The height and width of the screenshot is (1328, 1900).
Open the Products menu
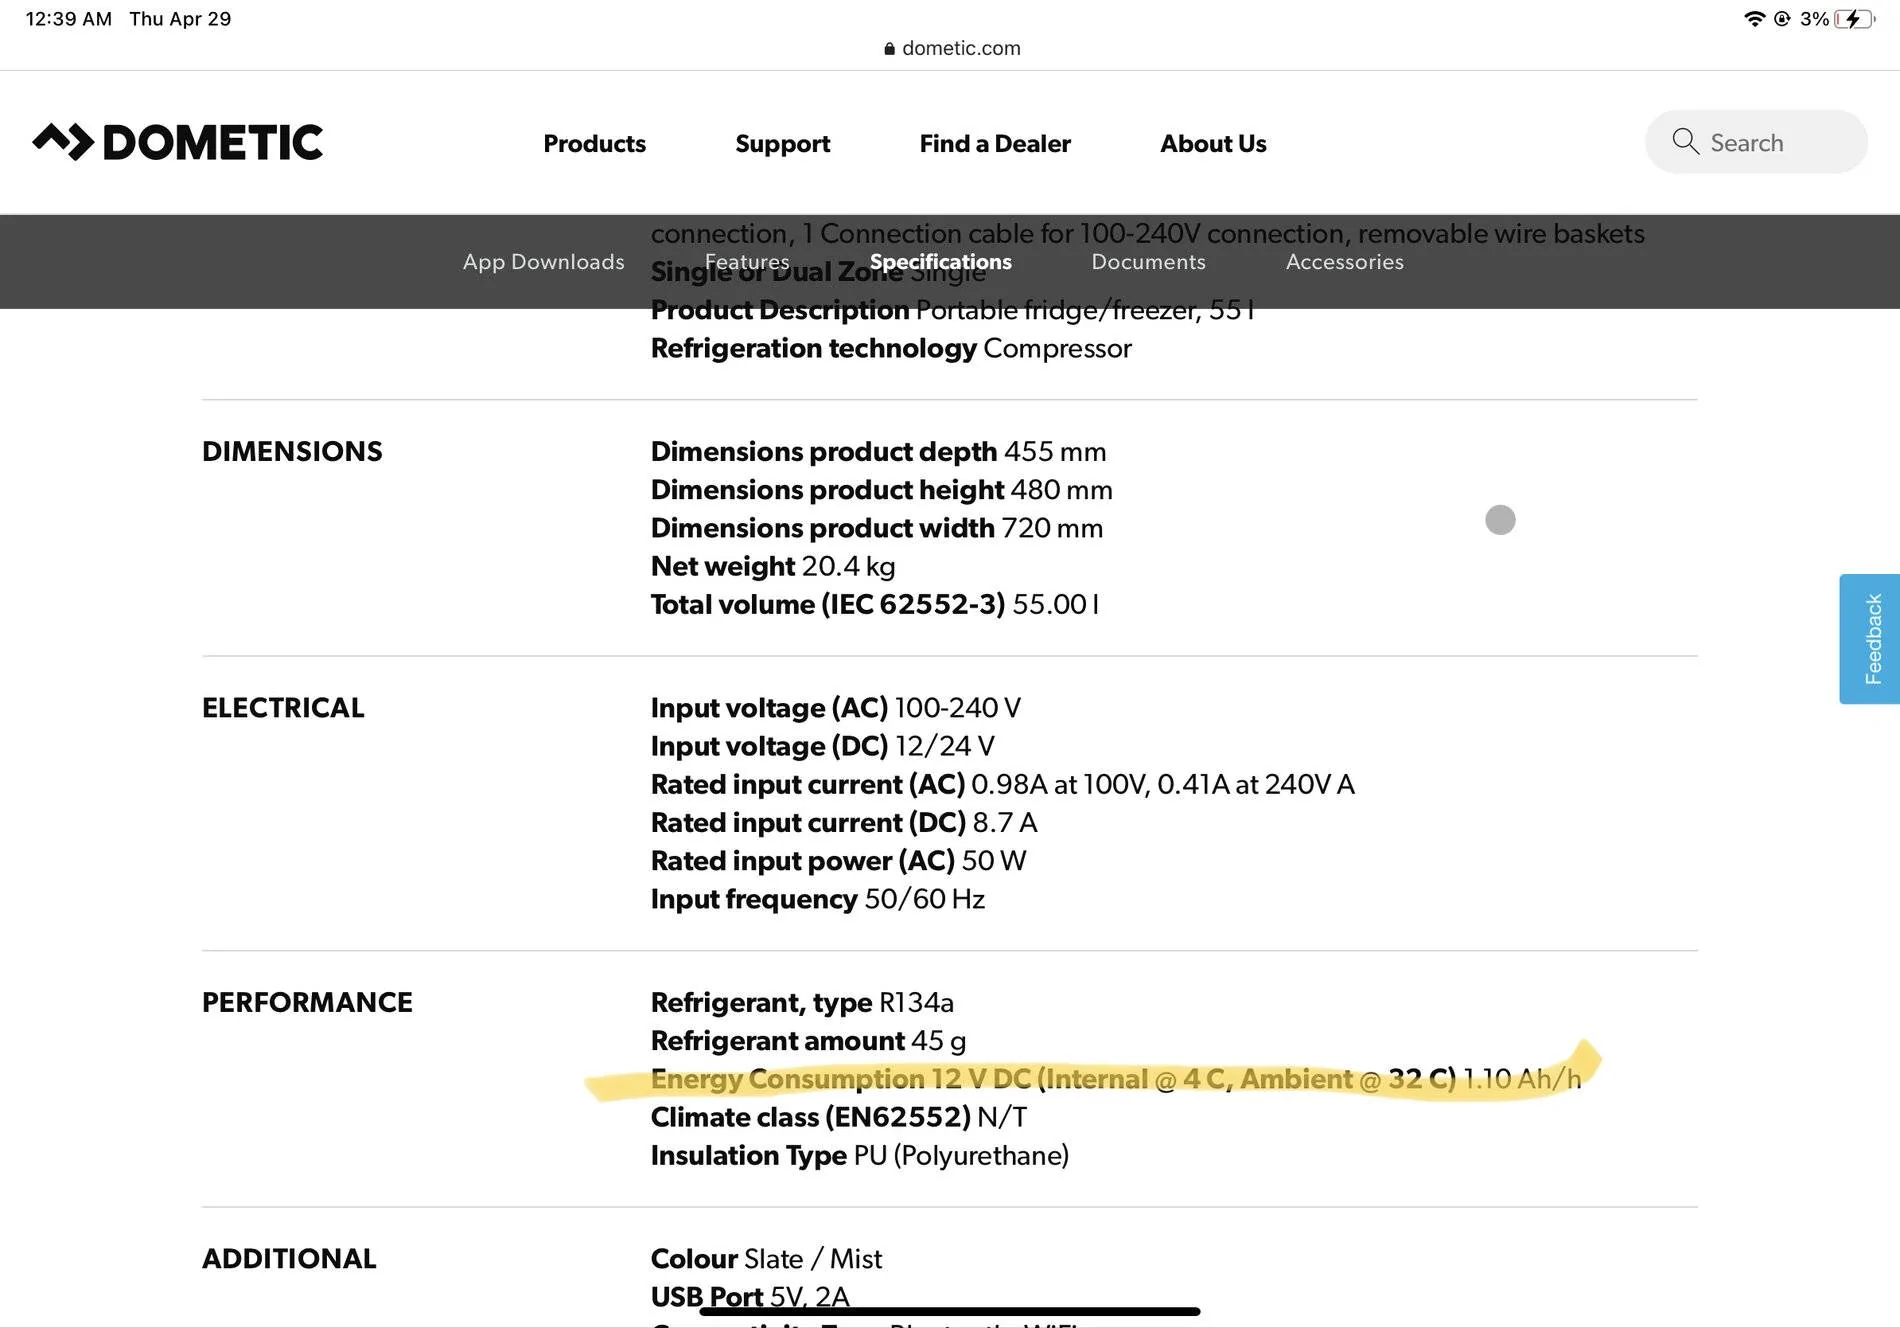[x=595, y=143]
